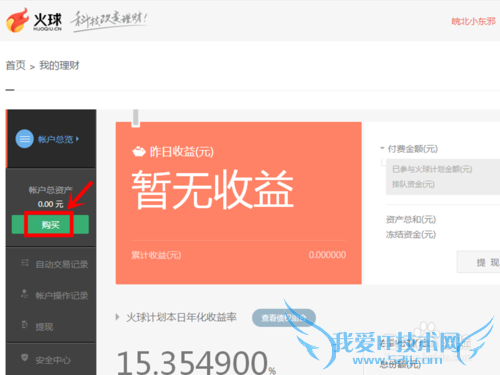Open user name 皖北小东邪 link
The width and height of the screenshot is (500, 375).
473,21
